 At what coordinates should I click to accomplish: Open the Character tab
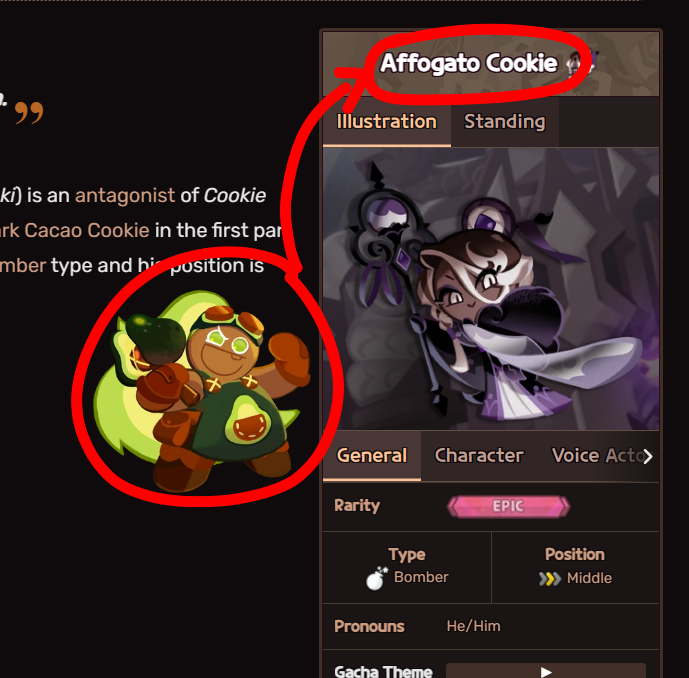tap(479, 455)
